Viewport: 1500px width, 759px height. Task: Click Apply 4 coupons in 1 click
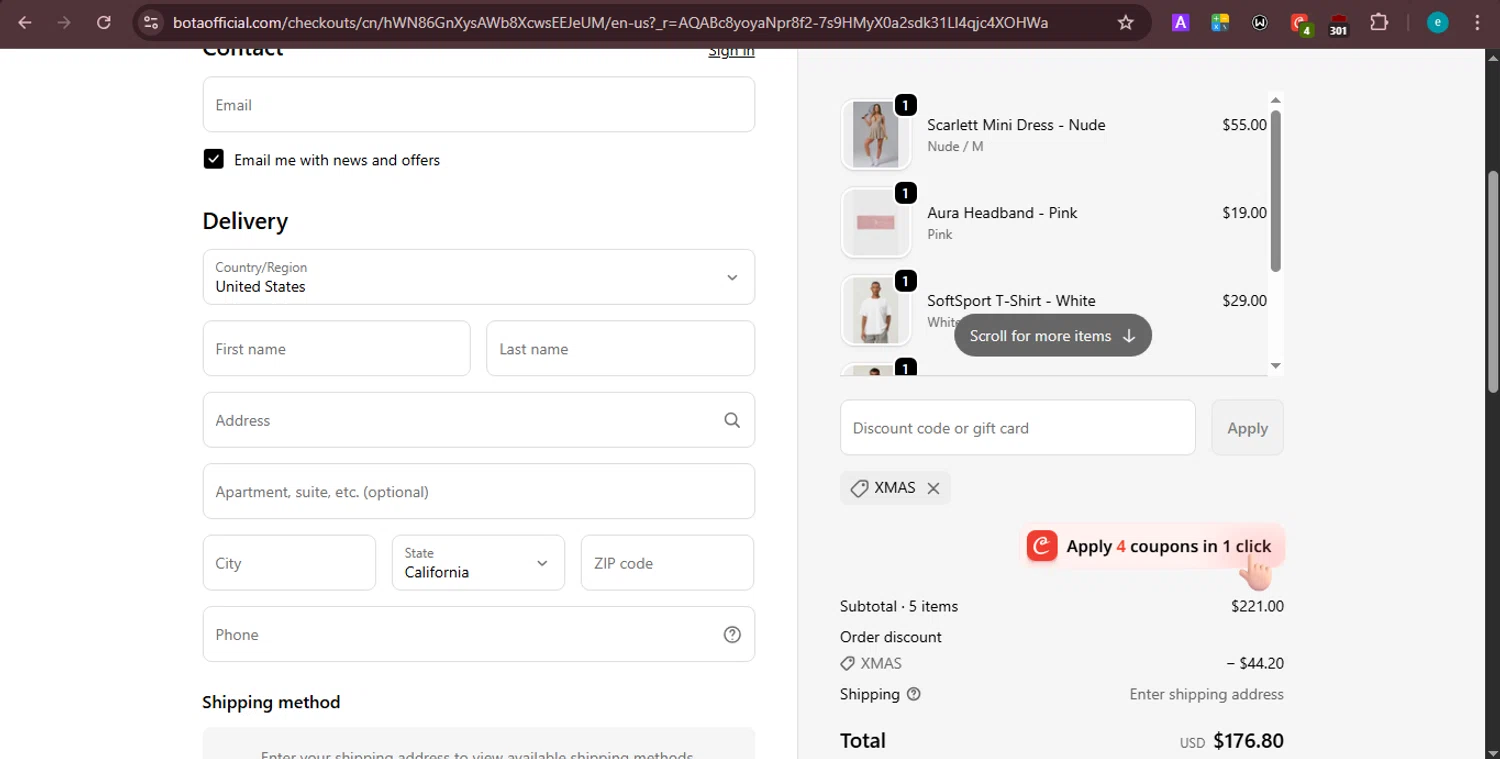point(1155,546)
